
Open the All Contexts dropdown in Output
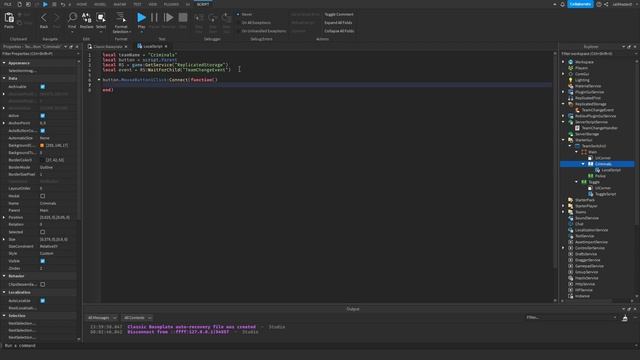(x=138, y=318)
